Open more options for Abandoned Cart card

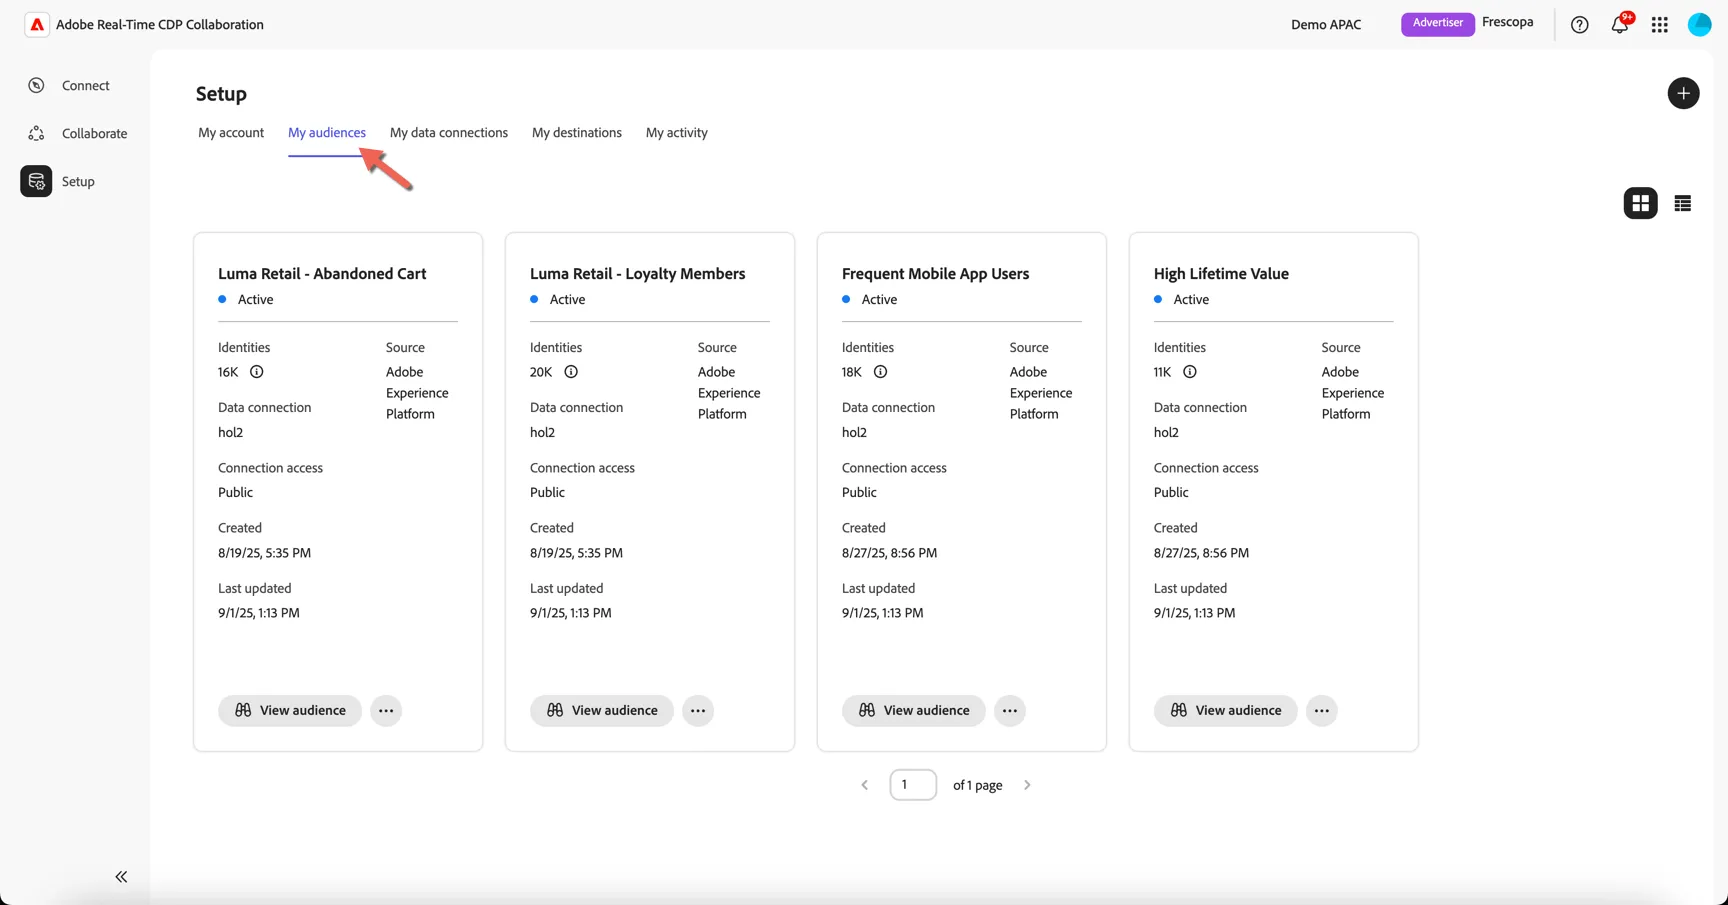click(x=386, y=711)
